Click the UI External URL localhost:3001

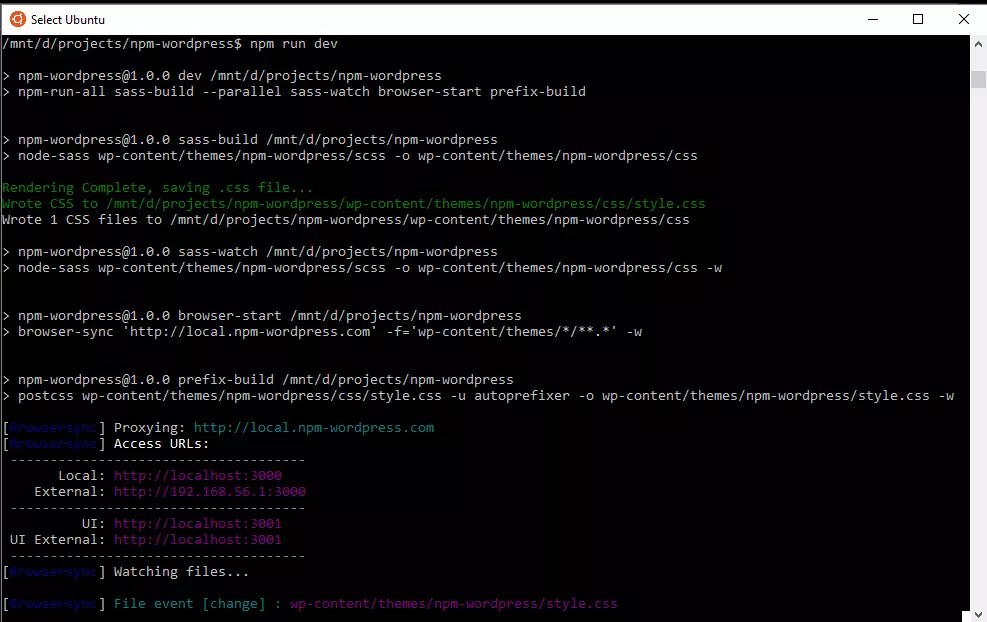(x=198, y=540)
